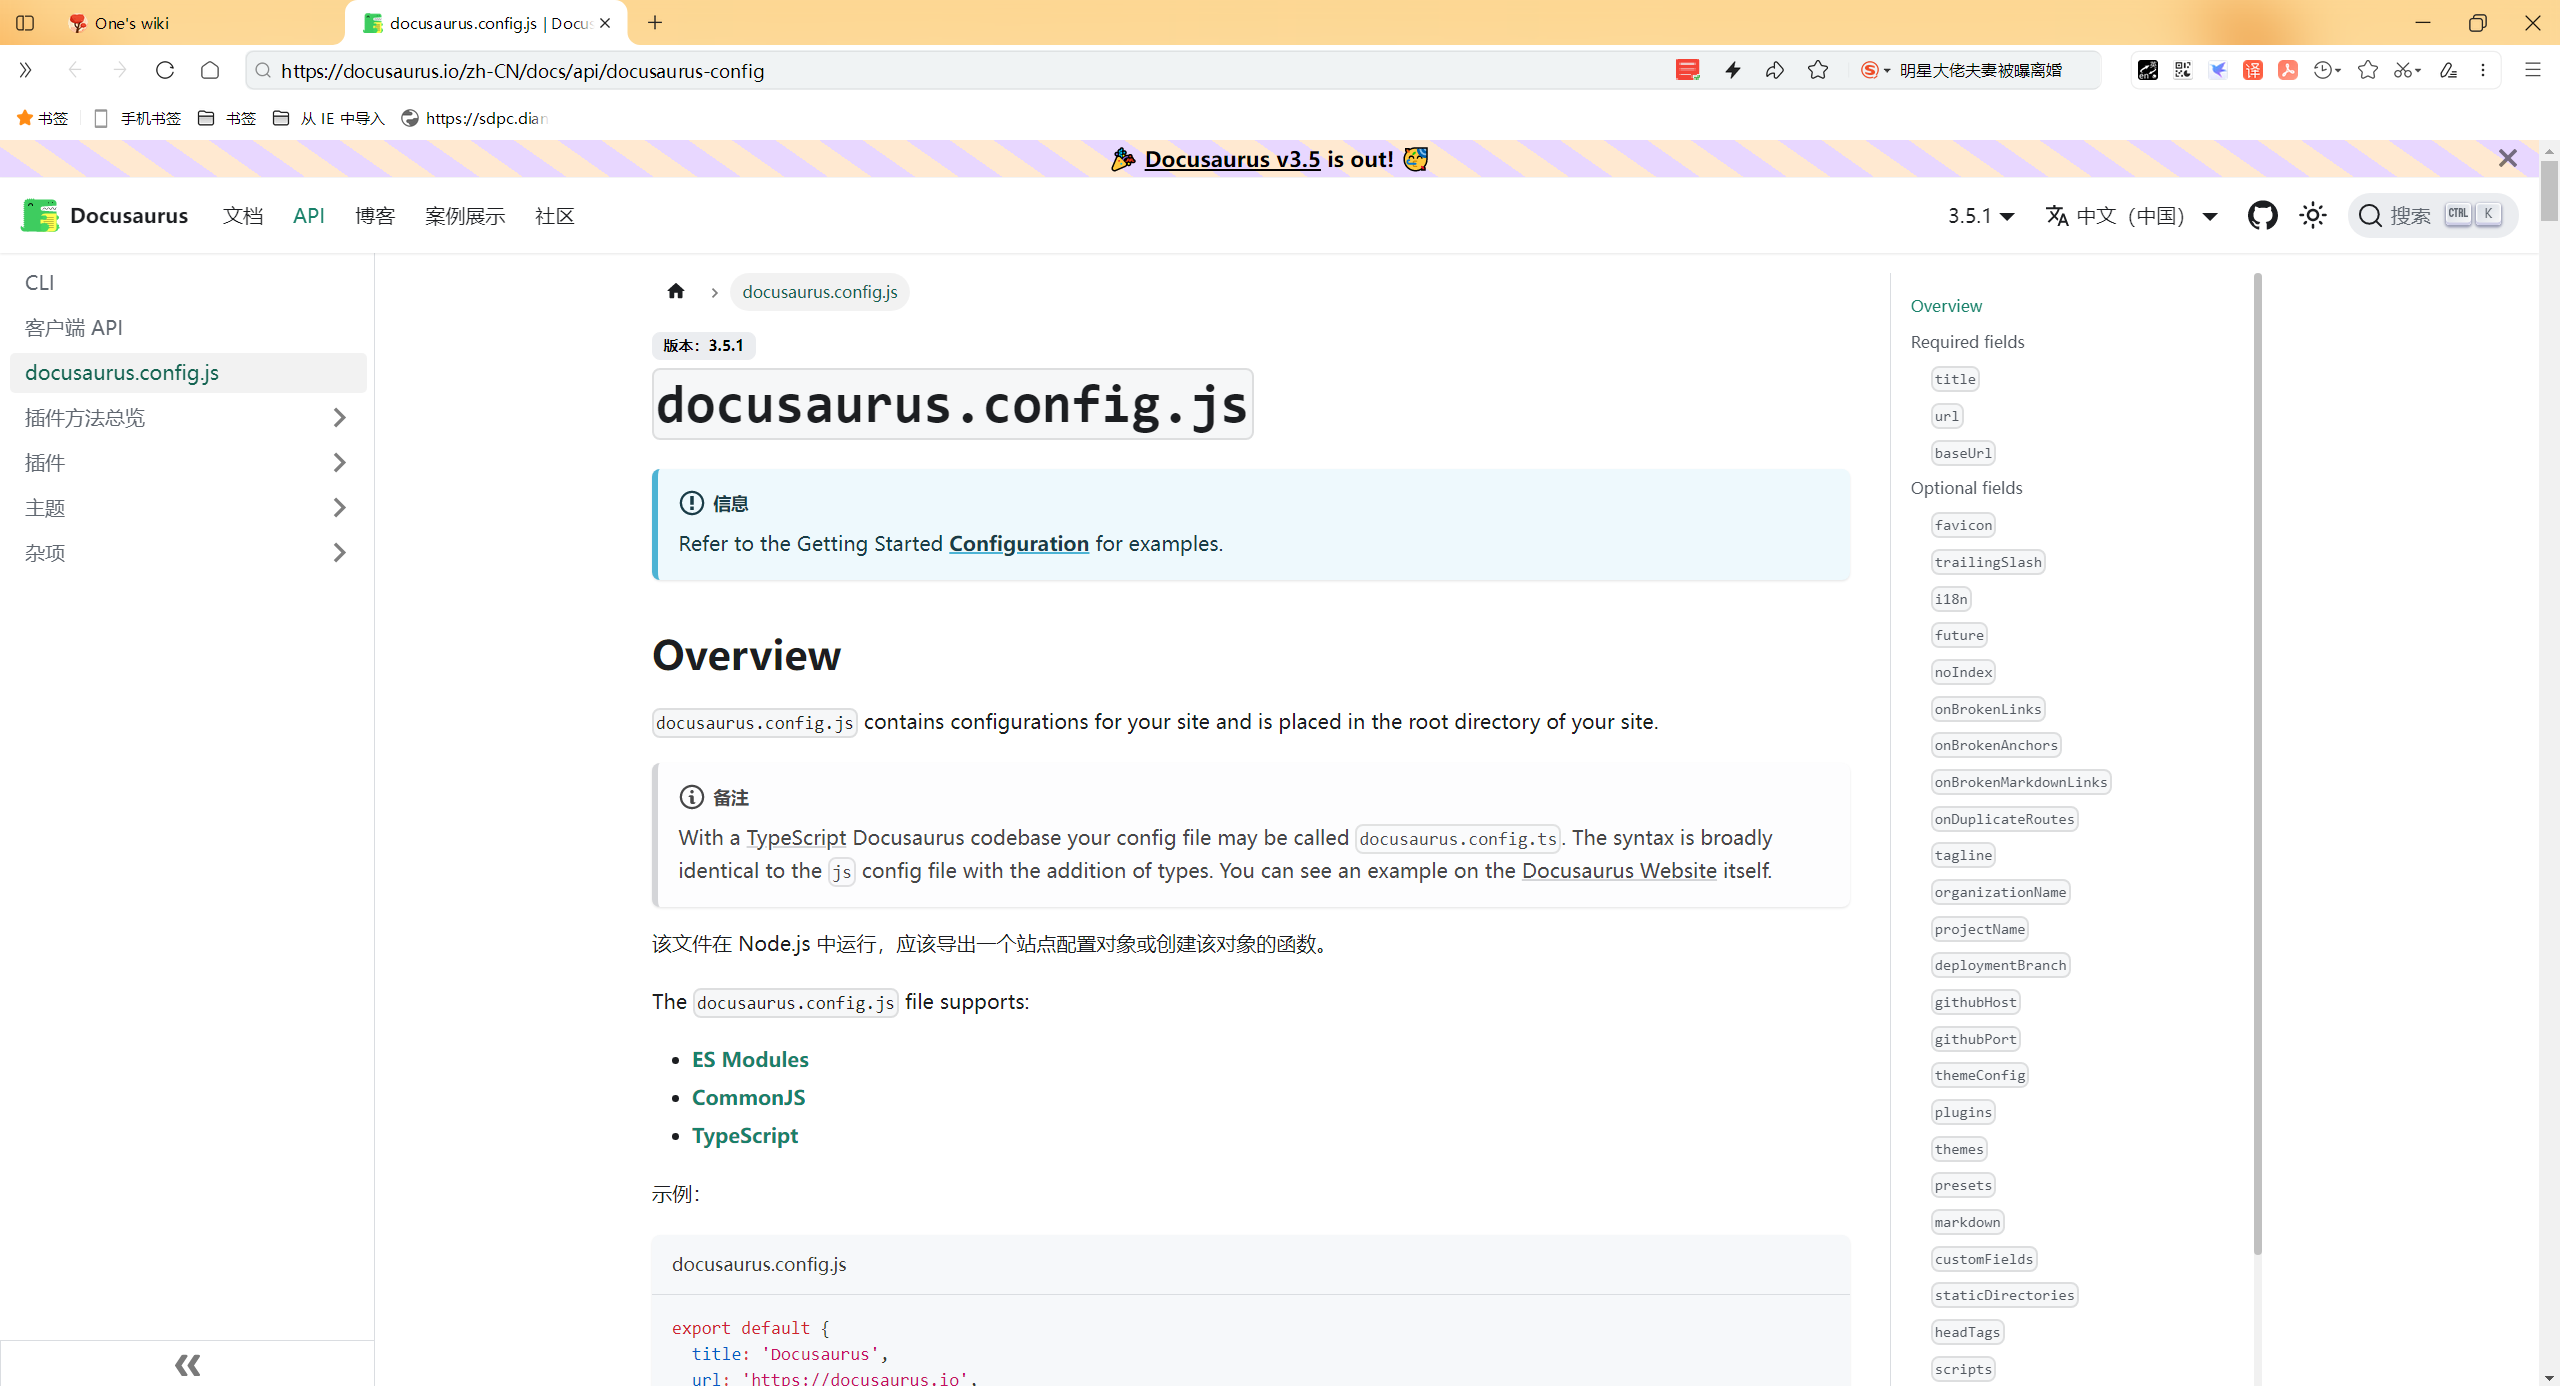
Task: Close the docusaurus.config.js browser tab
Action: point(605,23)
